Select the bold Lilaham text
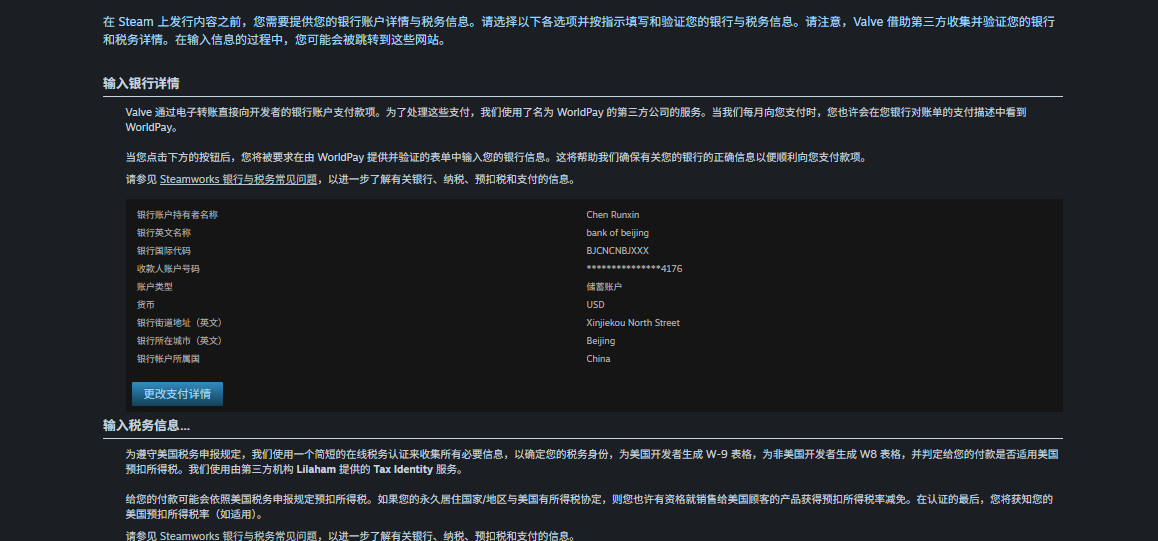Viewport: 1158px width, 541px height. click(x=316, y=469)
